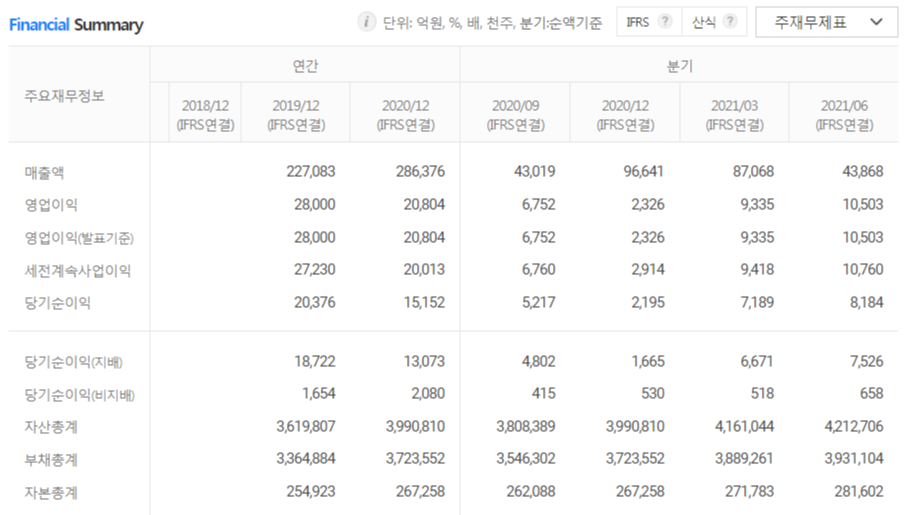Viewport: 905px width, 515px height.
Task: Open the 주재무제표 dropdown
Action: pos(827,23)
